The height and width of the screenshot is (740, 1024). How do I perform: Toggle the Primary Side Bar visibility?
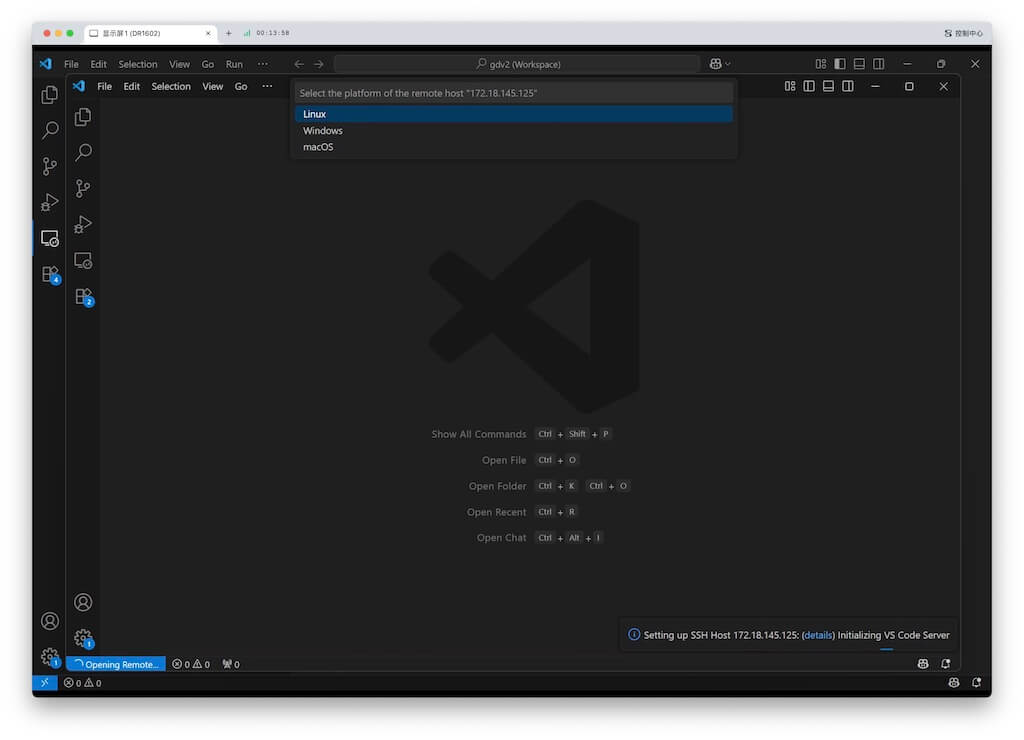pyautogui.click(x=809, y=86)
